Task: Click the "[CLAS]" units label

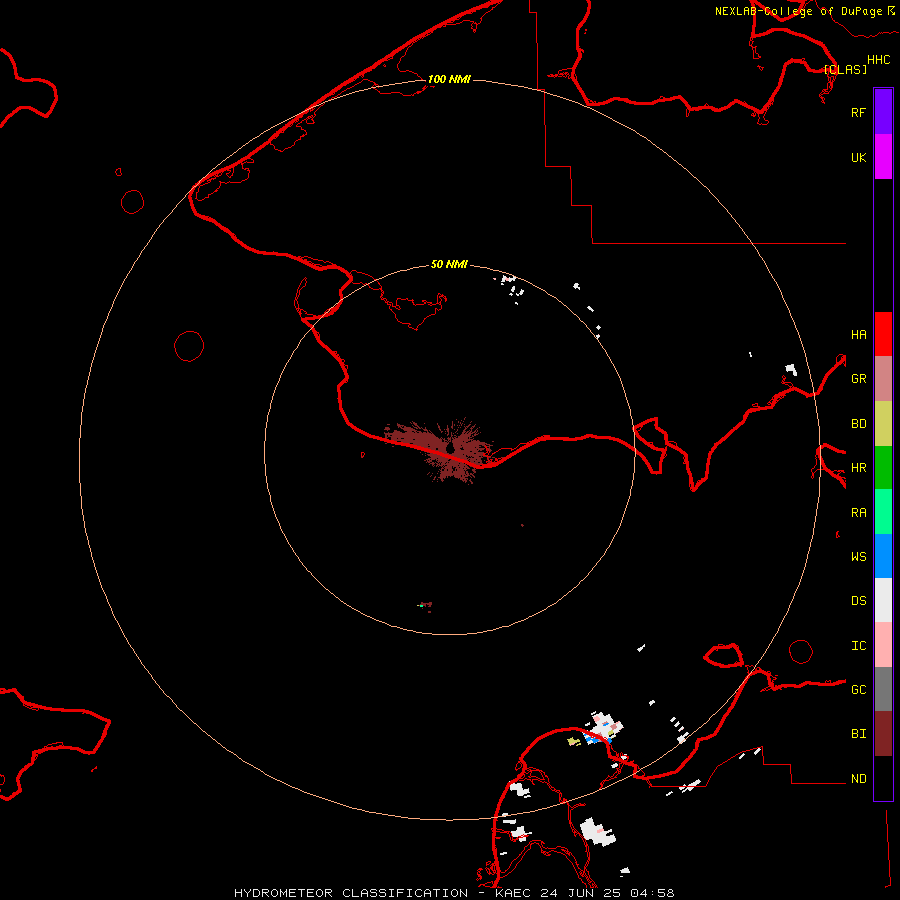Action: 845,69
